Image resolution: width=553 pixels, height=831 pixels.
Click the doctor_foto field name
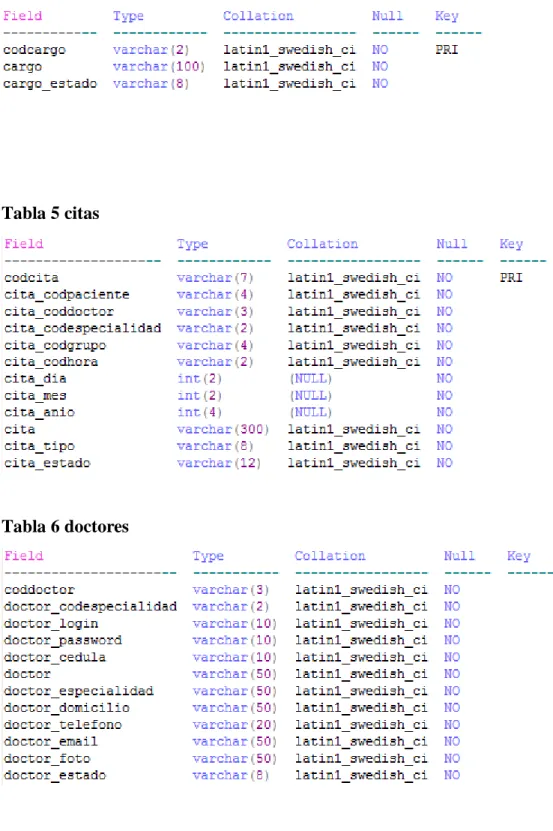pyautogui.click(x=47, y=758)
